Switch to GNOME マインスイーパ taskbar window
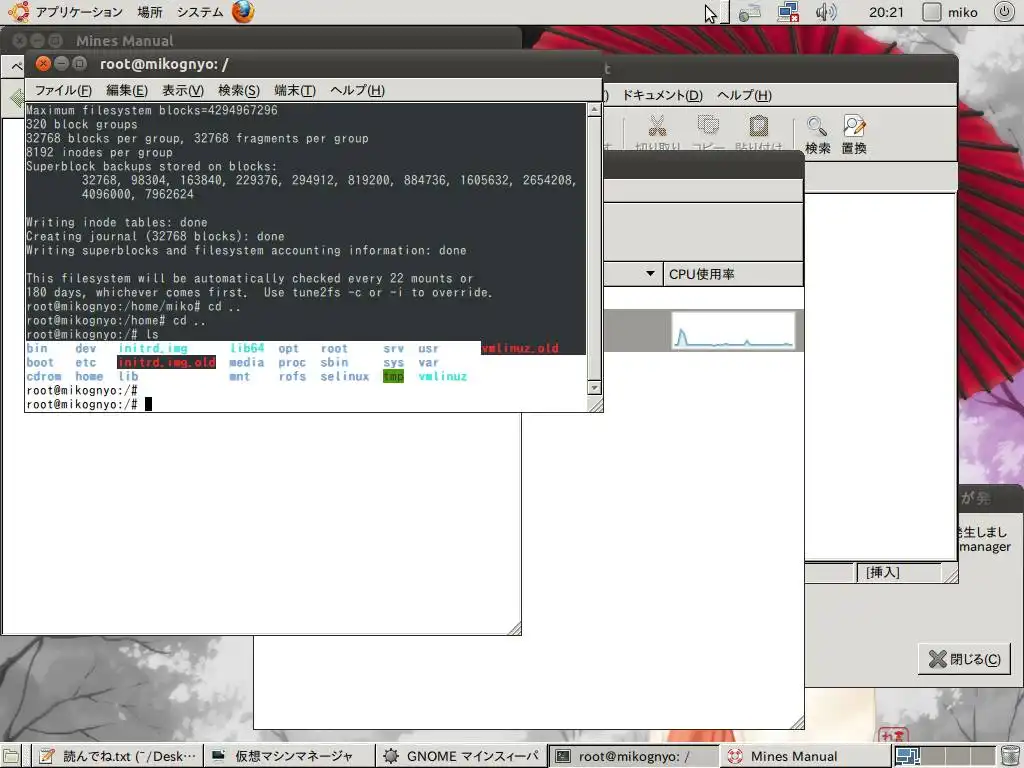Image resolution: width=1024 pixels, height=768 pixels. 462,756
